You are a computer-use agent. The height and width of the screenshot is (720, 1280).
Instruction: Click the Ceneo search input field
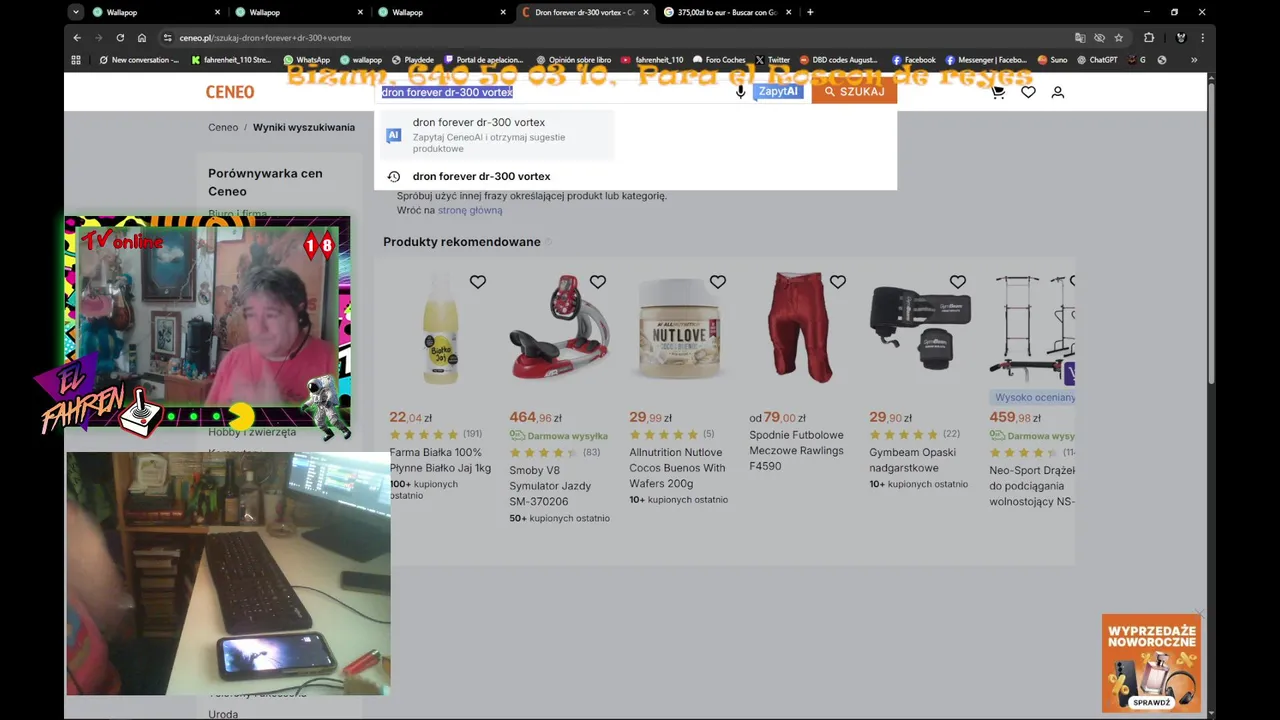[555, 92]
